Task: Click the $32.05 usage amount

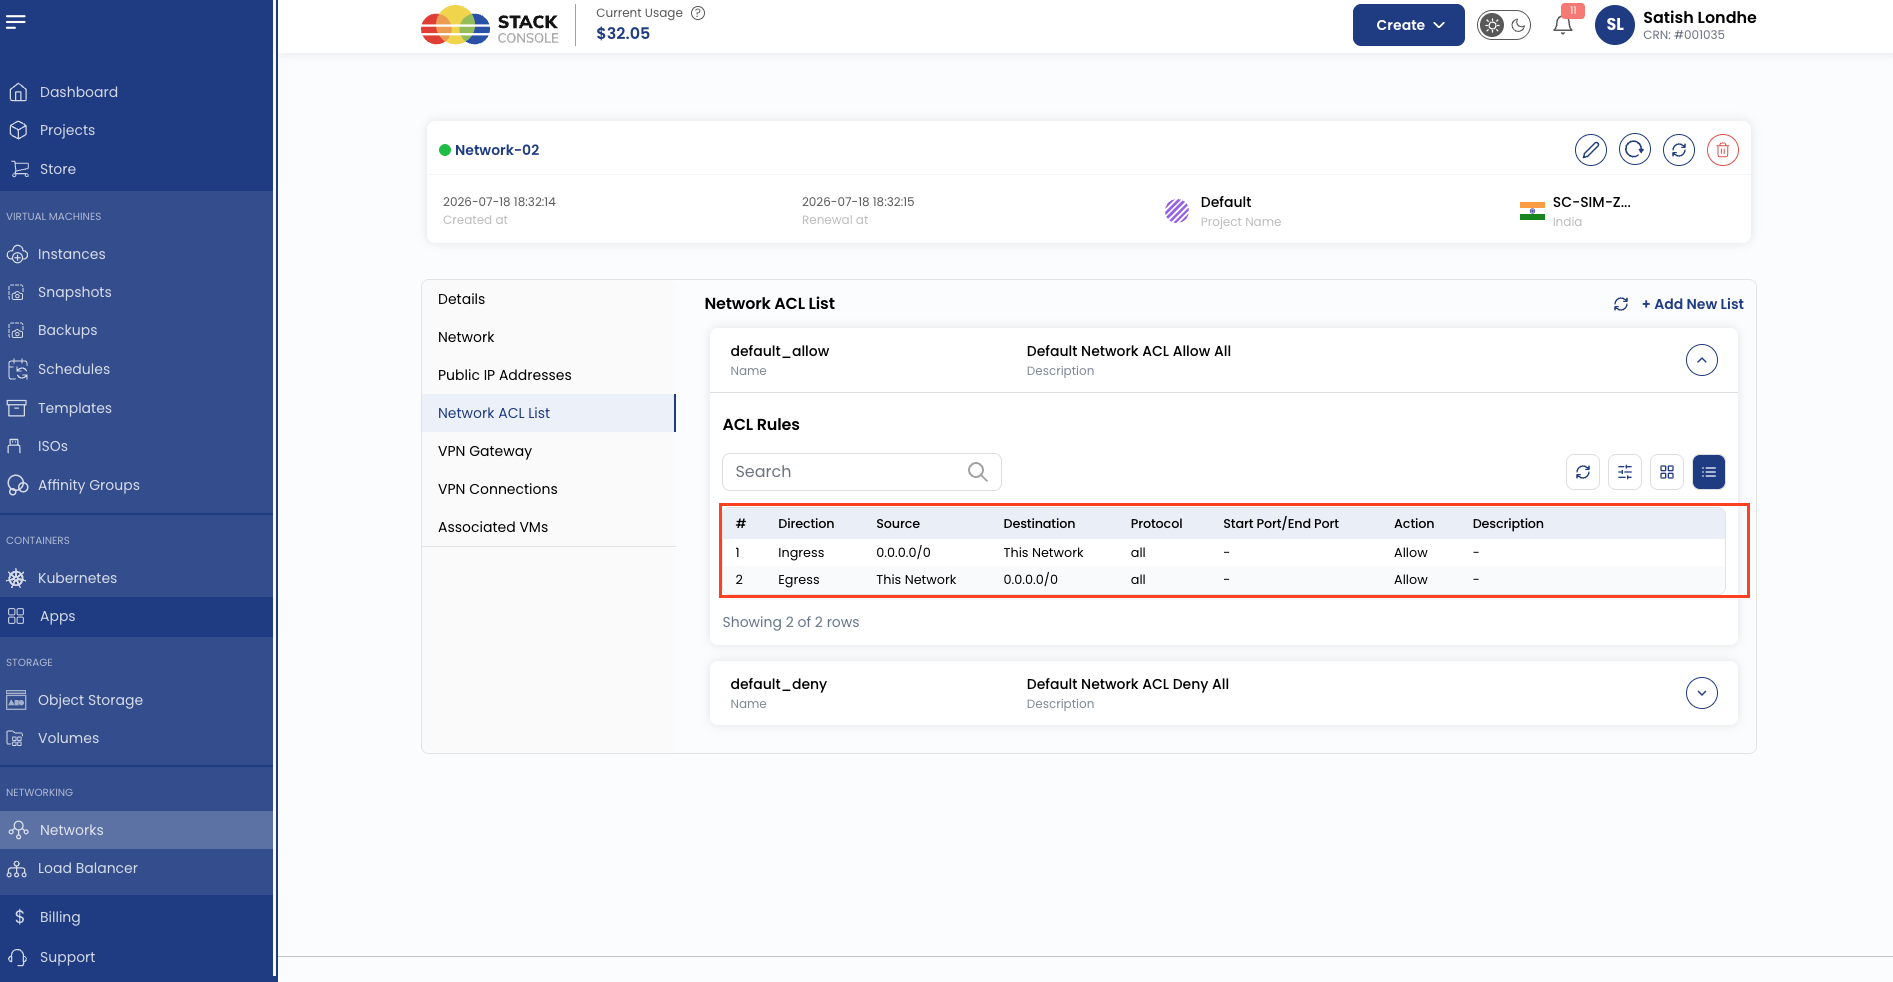Action: [623, 33]
